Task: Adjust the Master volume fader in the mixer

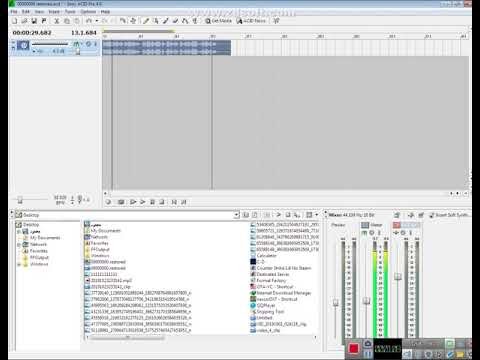Action: [x=366, y=300]
